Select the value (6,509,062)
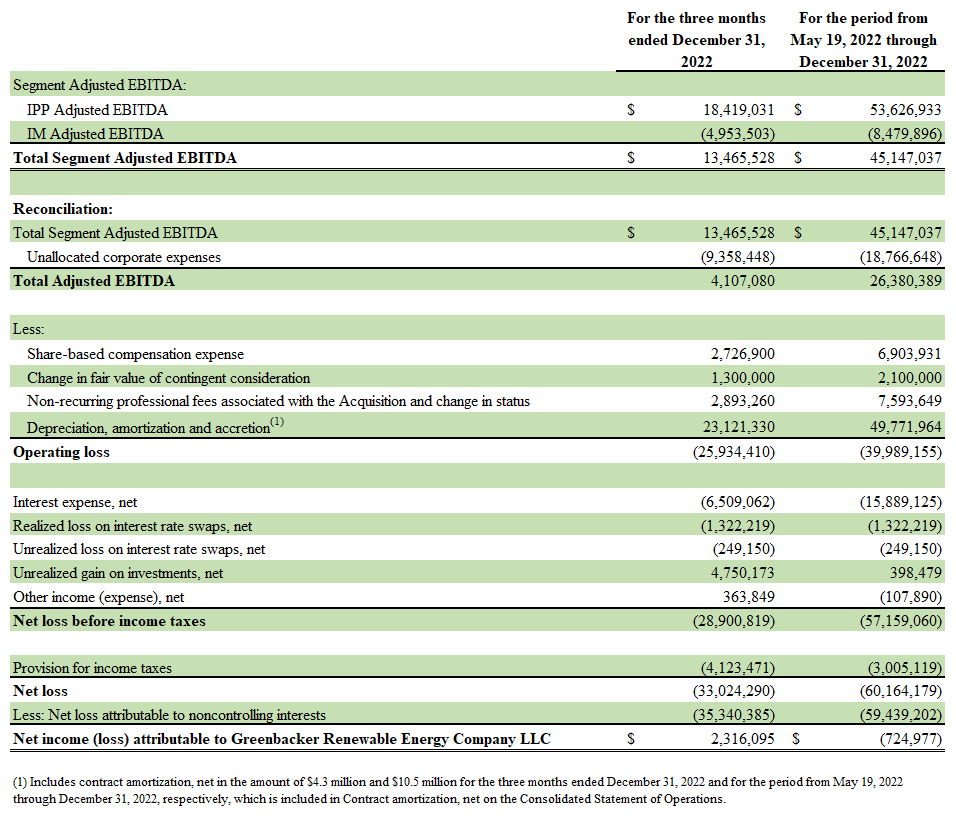 [x=738, y=502]
